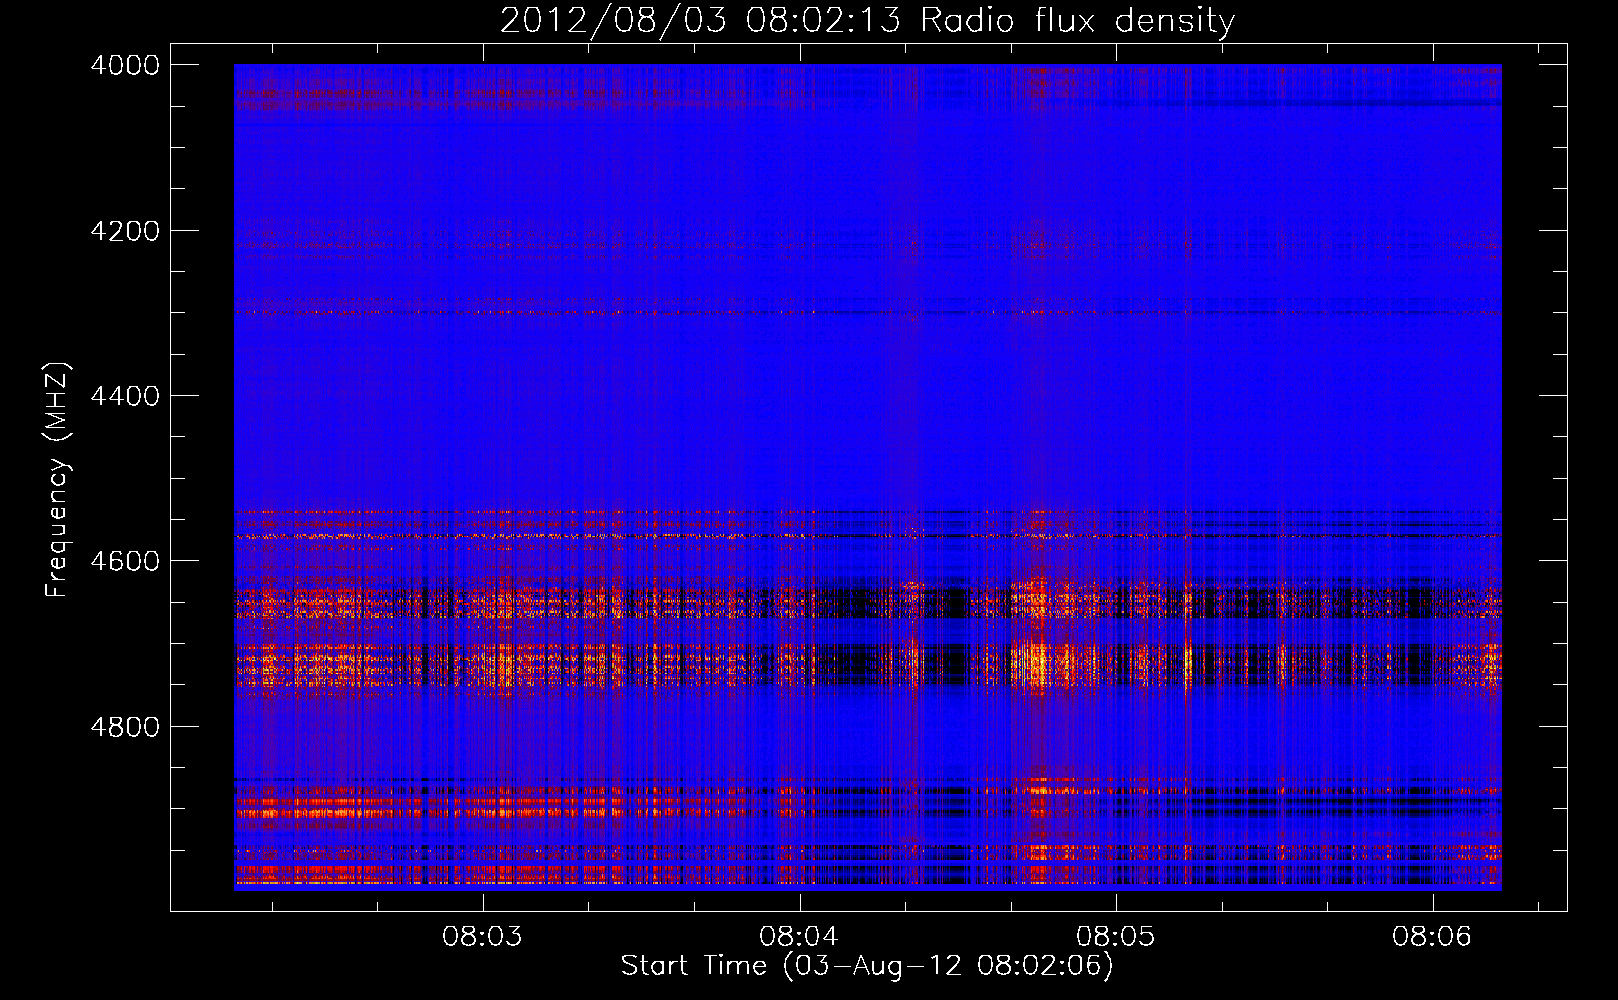Select the 4600 frequency tick label
The height and width of the screenshot is (1000, 1618).
(x=125, y=561)
